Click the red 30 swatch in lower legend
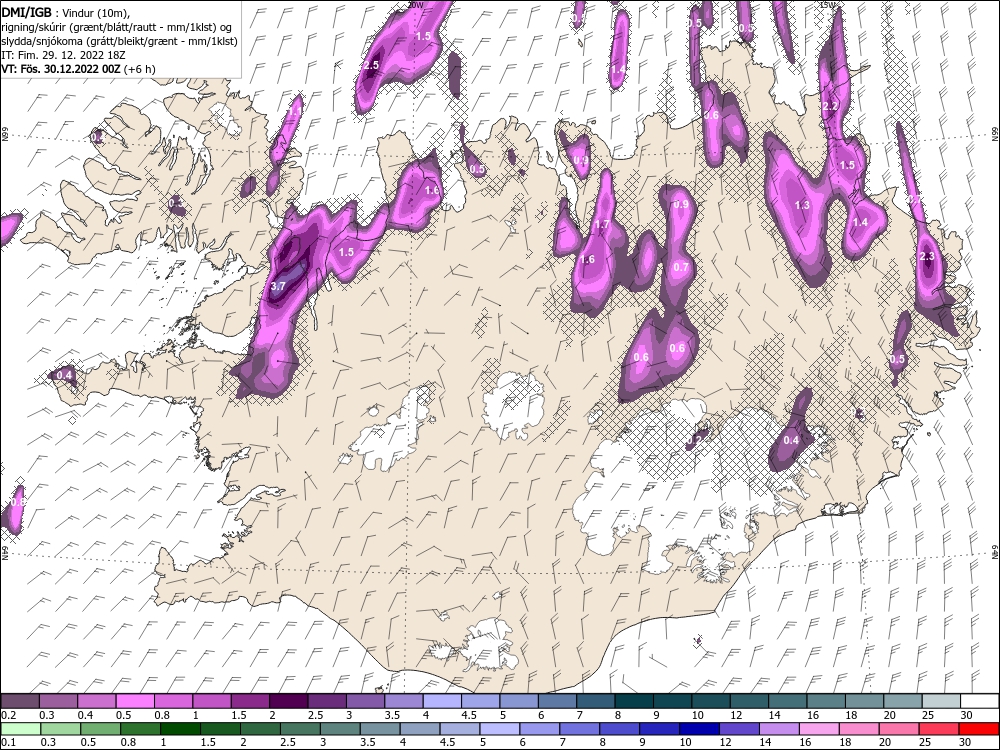Screen dimensions: 1000x750 point(978,730)
